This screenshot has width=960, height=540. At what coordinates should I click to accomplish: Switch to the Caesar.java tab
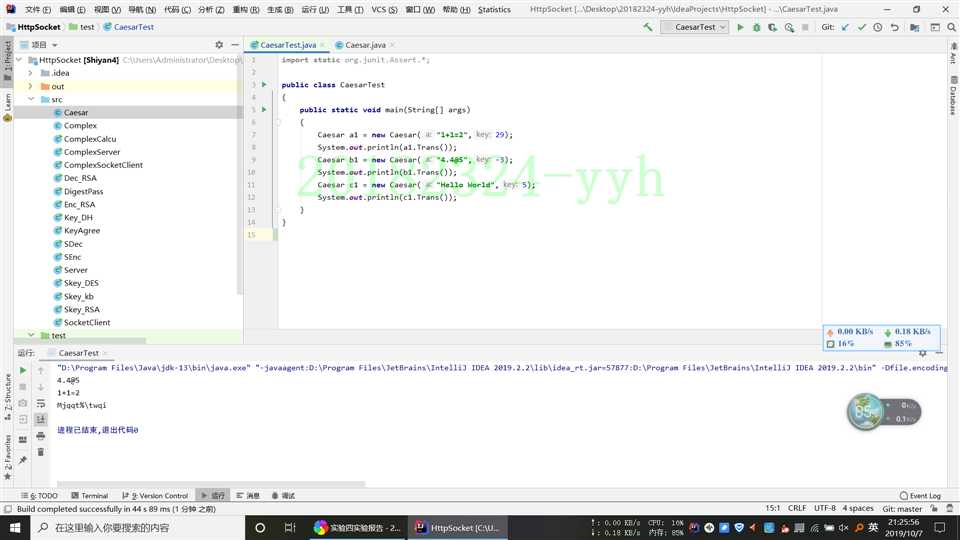(x=366, y=45)
